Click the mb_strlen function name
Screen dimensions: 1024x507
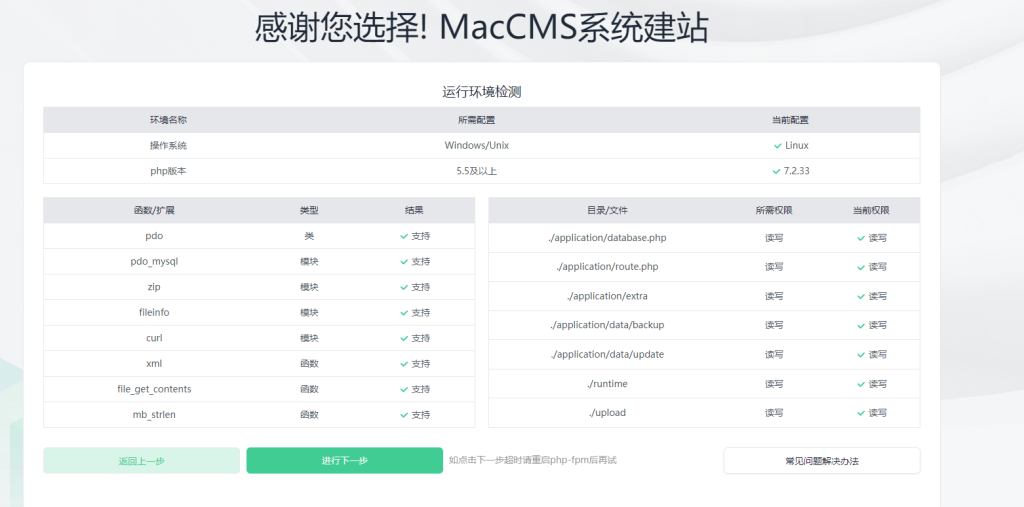[x=154, y=414]
